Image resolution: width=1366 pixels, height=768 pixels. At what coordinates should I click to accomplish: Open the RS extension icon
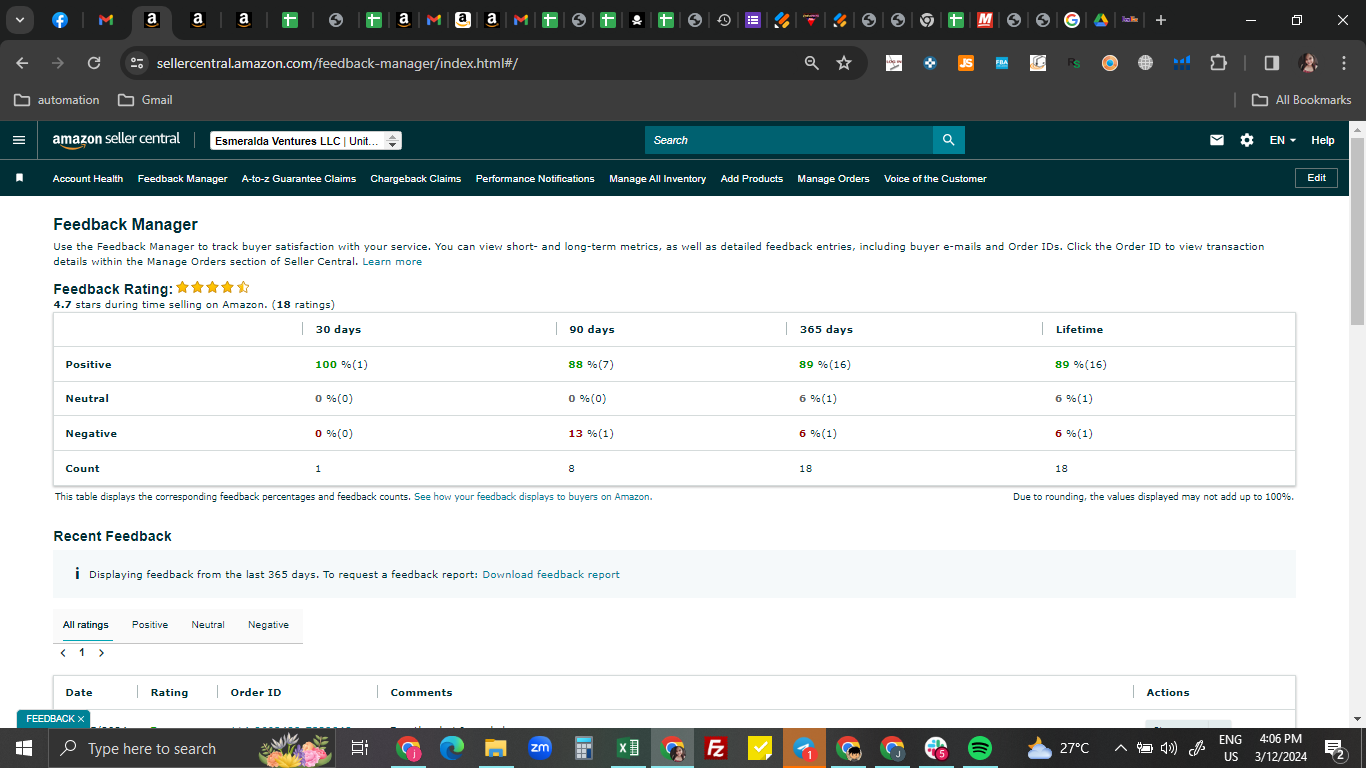(1073, 63)
